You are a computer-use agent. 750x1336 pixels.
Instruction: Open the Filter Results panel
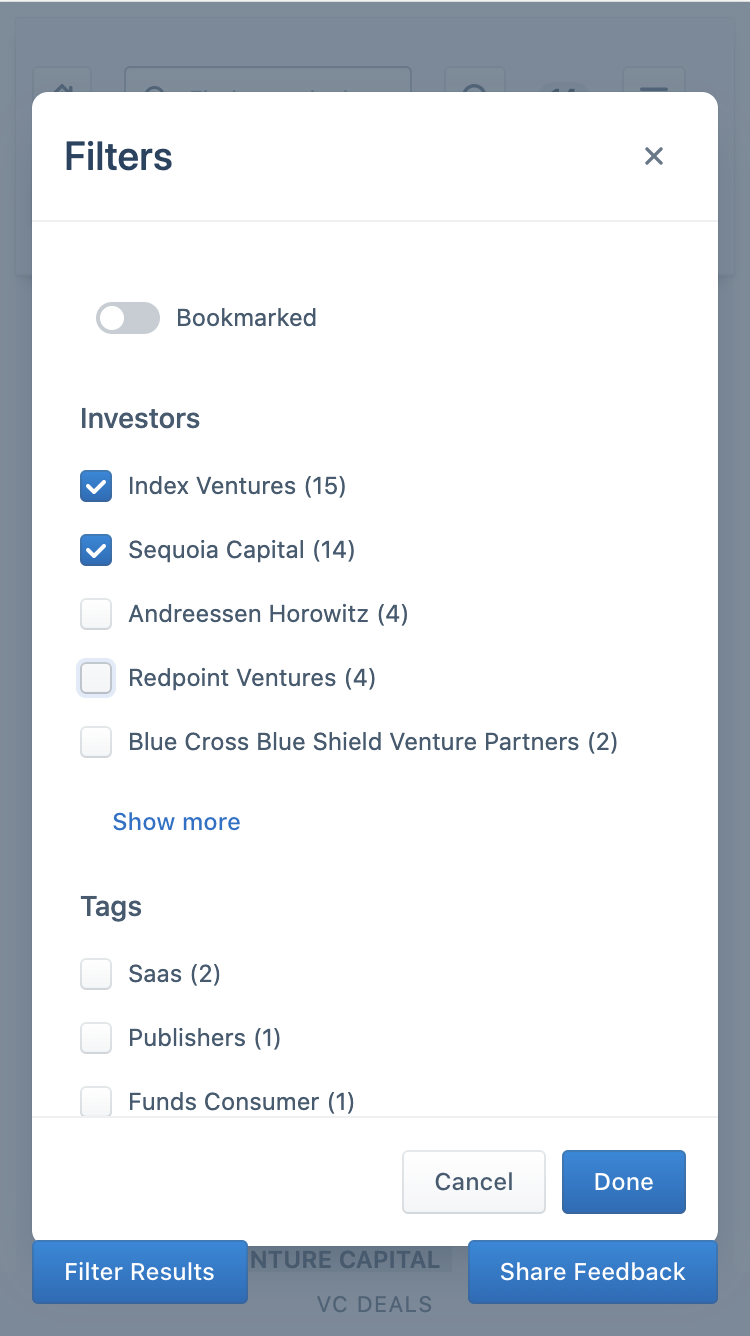click(139, 1271)
